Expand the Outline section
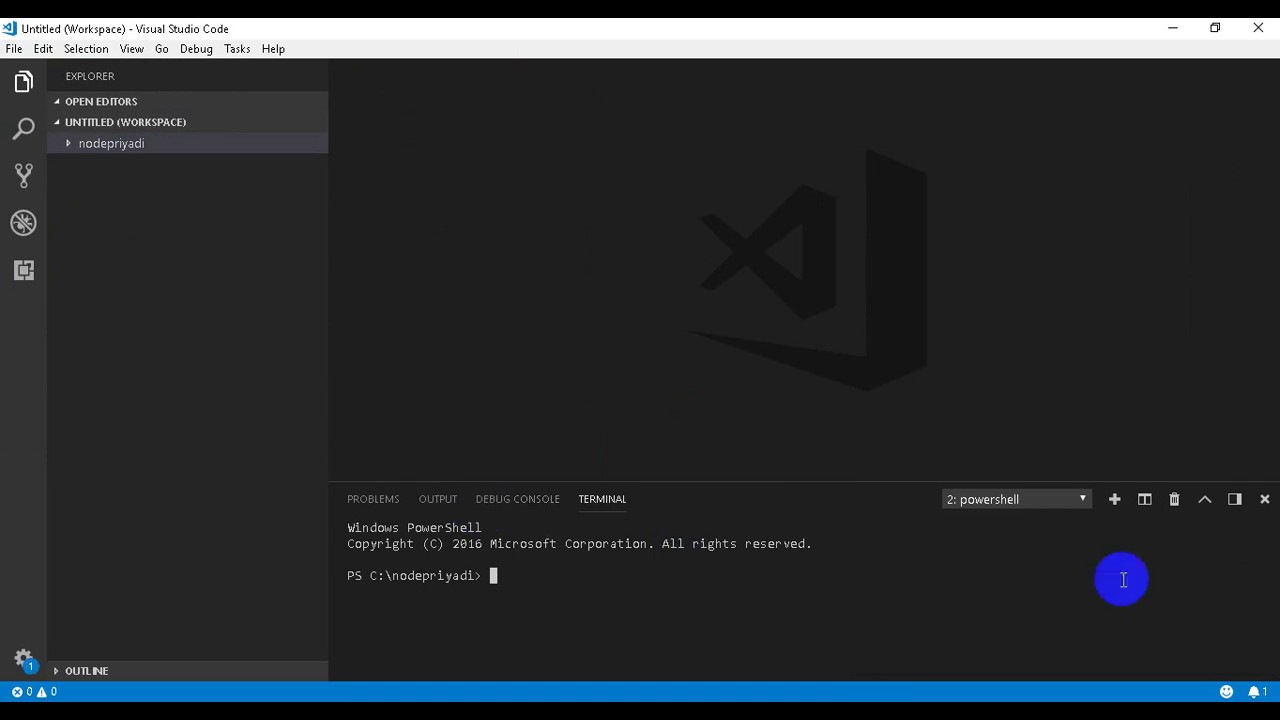This screenshot has height=720, width=1280. pyautogui.click(x=188, y=671)
